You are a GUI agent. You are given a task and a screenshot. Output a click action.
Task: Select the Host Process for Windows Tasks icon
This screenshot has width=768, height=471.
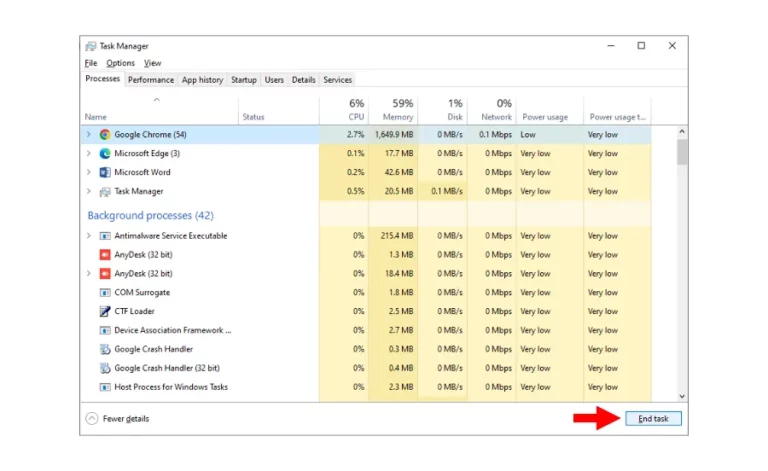pos(105,387)
